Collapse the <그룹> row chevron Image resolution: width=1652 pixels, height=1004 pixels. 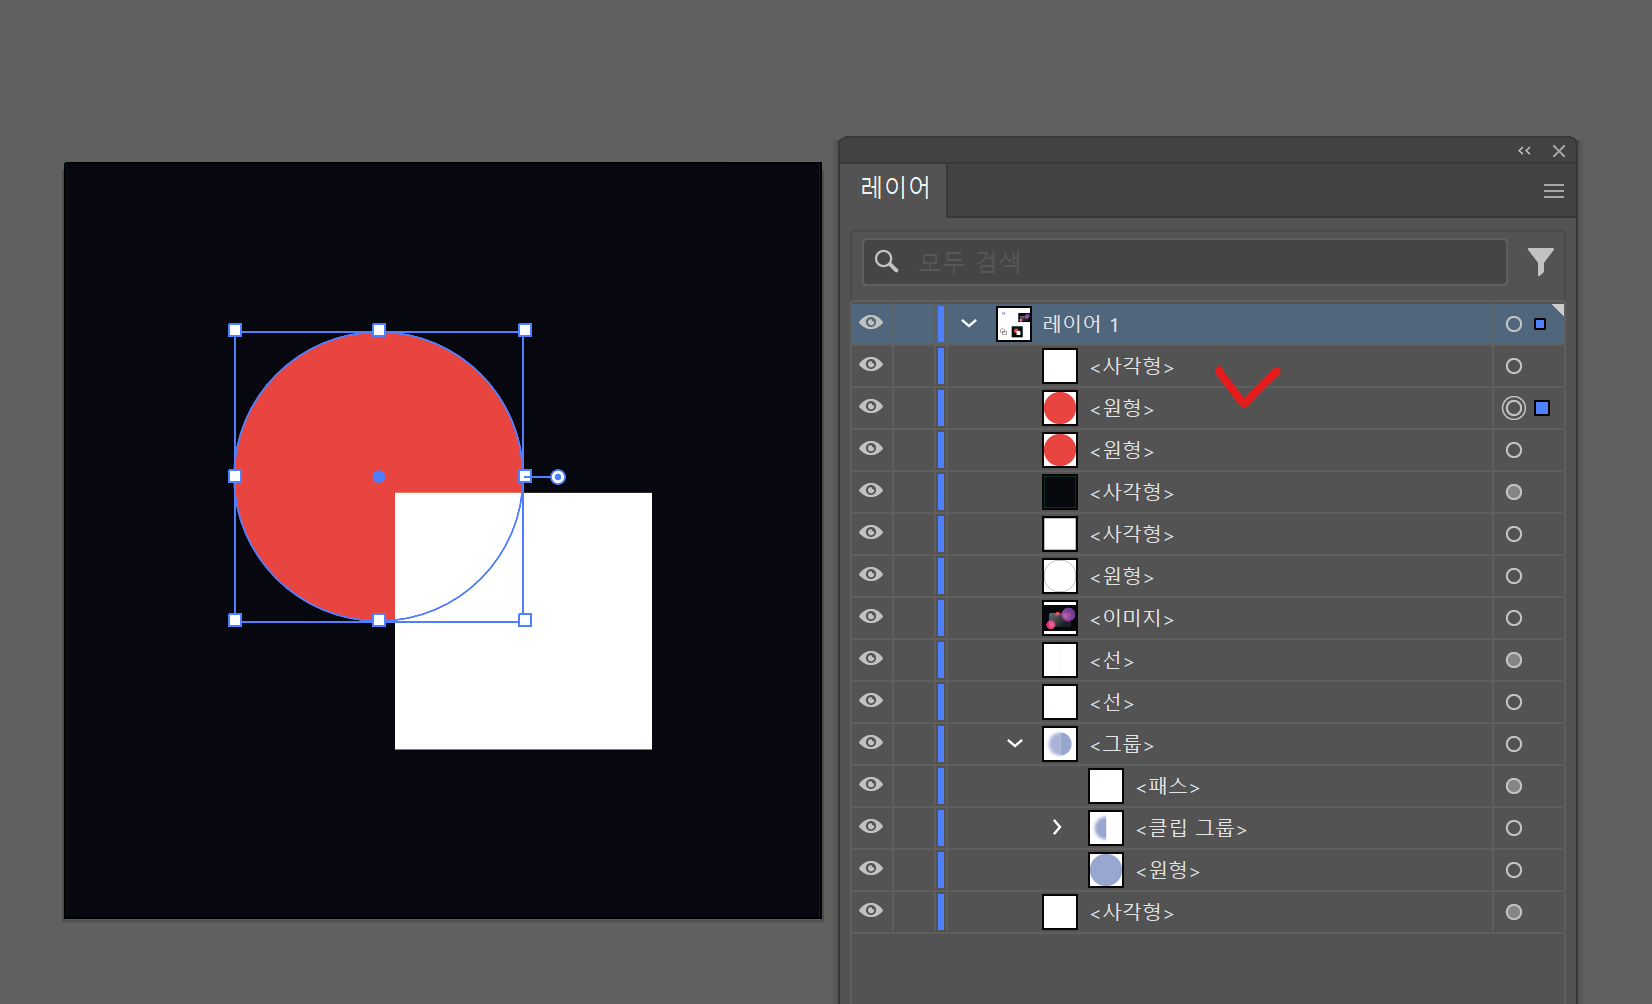(1015, 744)
